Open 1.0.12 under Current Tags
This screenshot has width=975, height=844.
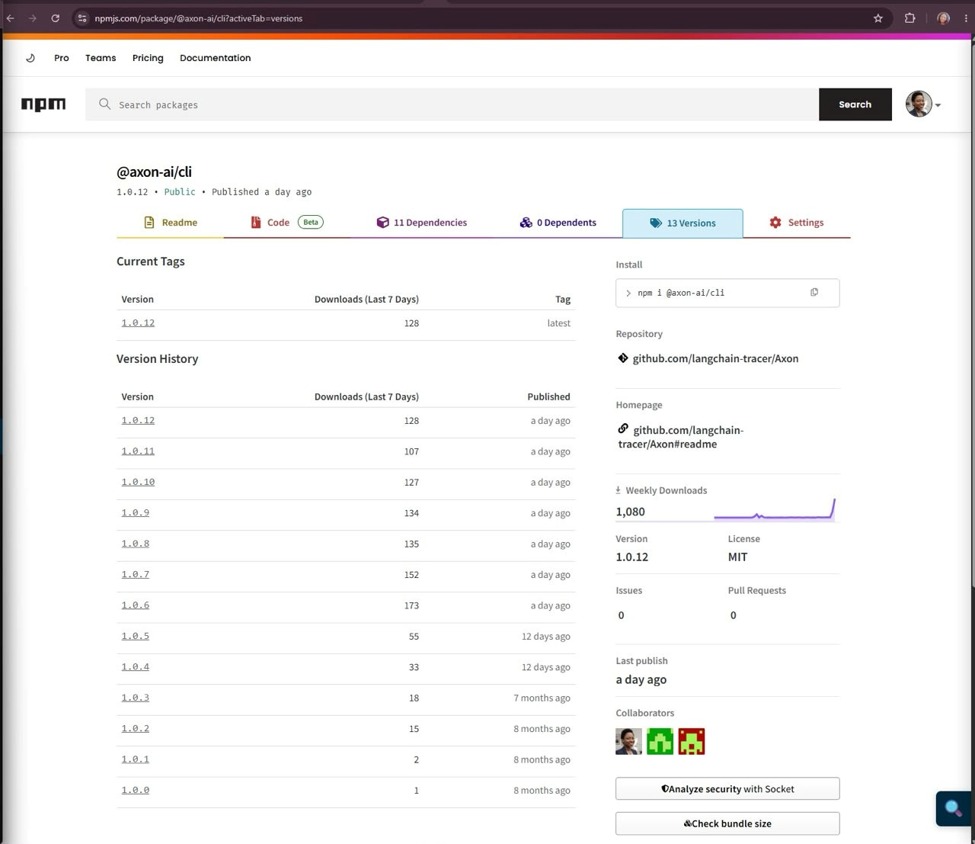click(x=138, y=323)
